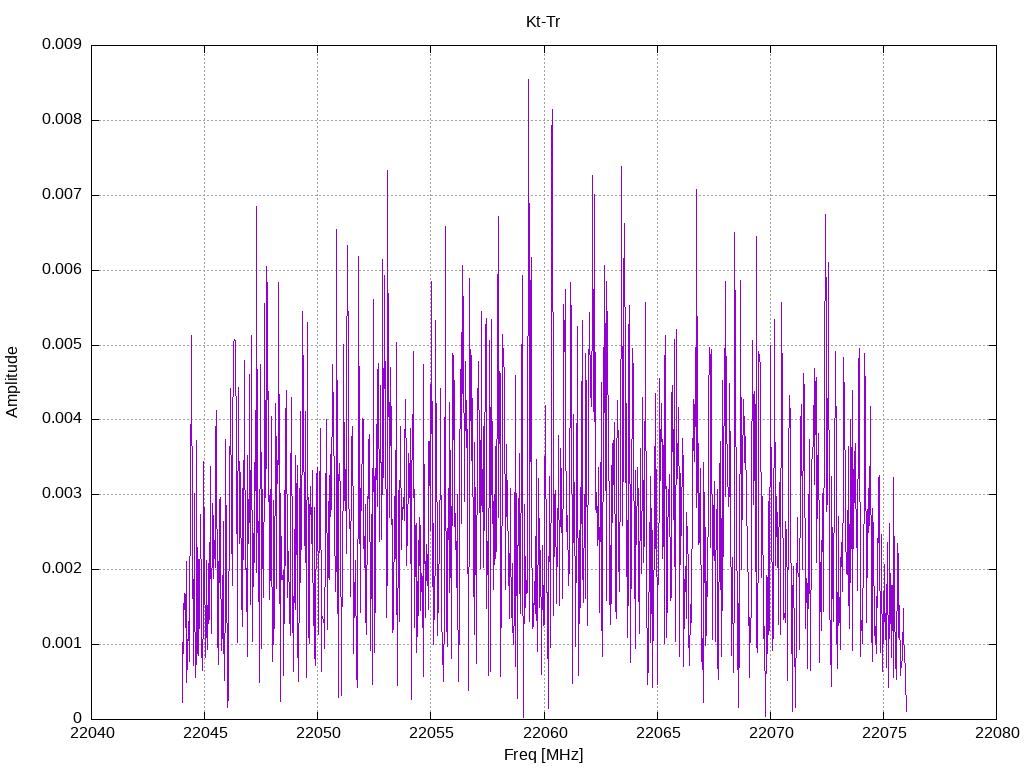Viewport: 1024px width, 768px height.
Task: Click the plot title 'Kt-Tr'
Action: pyautogui.click(x=543, y=22)
